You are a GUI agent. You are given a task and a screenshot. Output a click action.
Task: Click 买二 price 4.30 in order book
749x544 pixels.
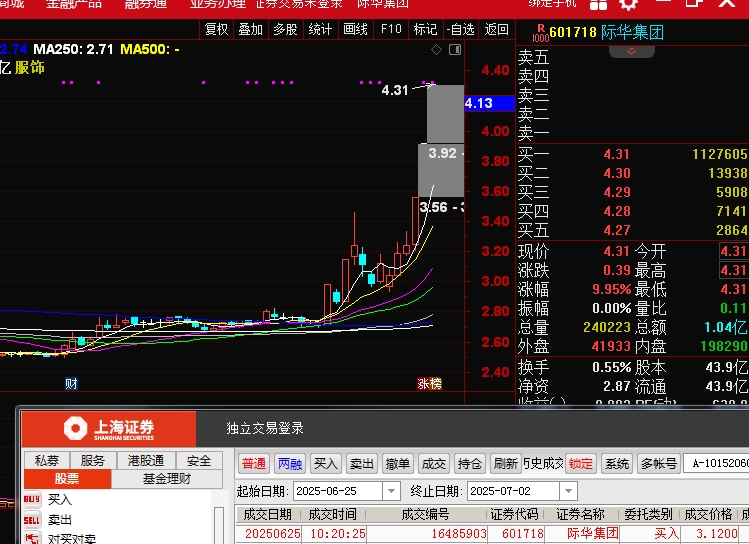[x=616, y=173]
